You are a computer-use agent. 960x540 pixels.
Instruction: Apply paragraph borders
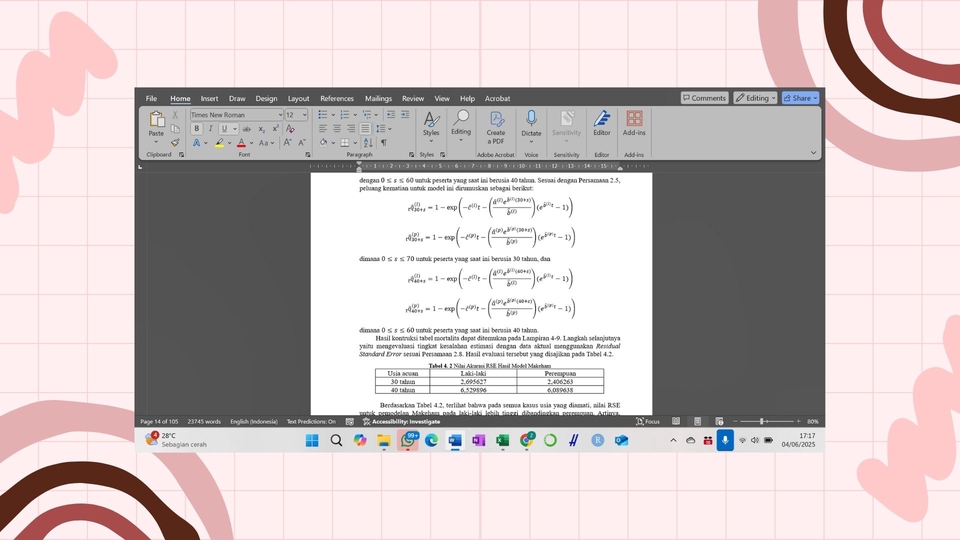click(345, 143)
